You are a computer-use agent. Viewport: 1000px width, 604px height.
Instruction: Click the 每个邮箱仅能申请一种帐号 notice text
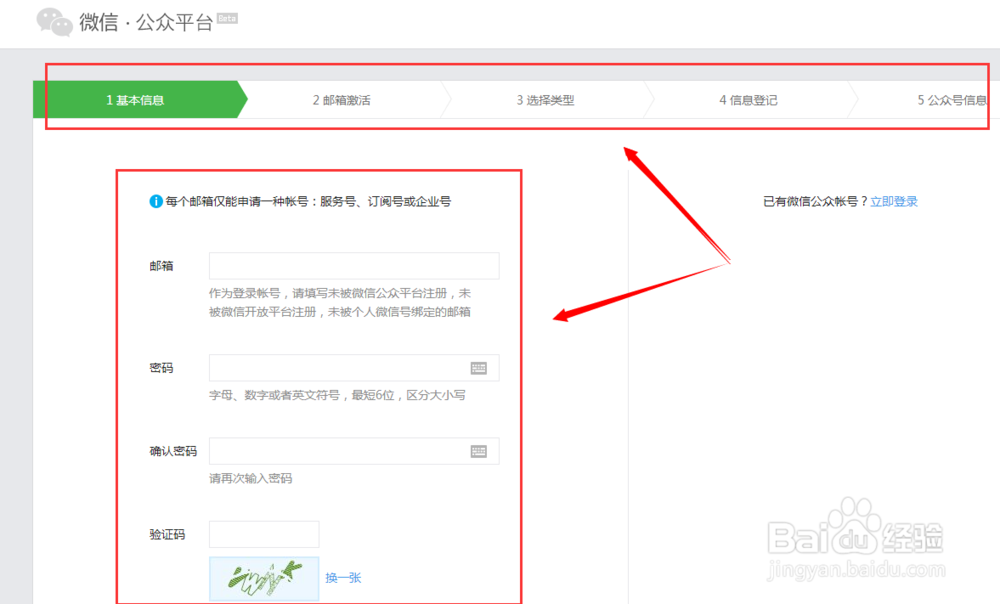tap(308, 202)
